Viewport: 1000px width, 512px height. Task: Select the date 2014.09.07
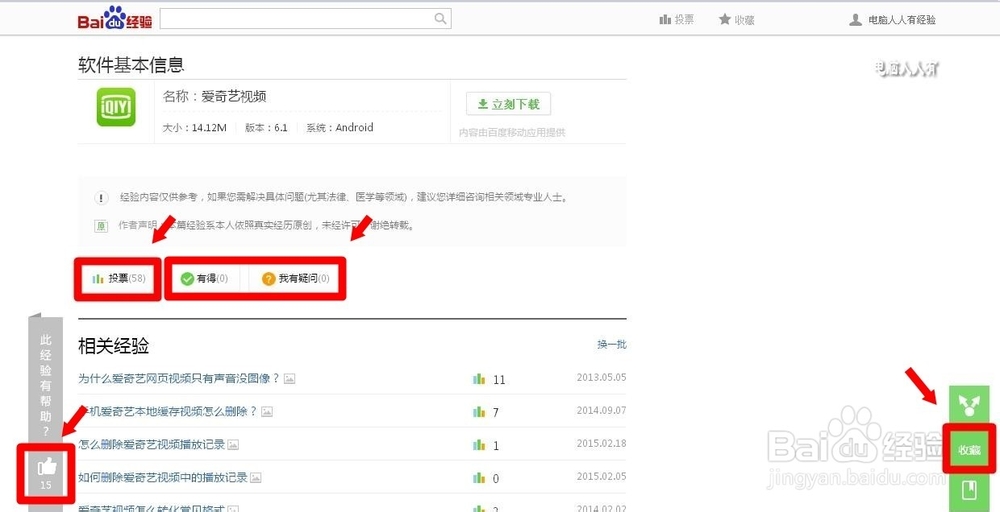[x=601, y=410]
